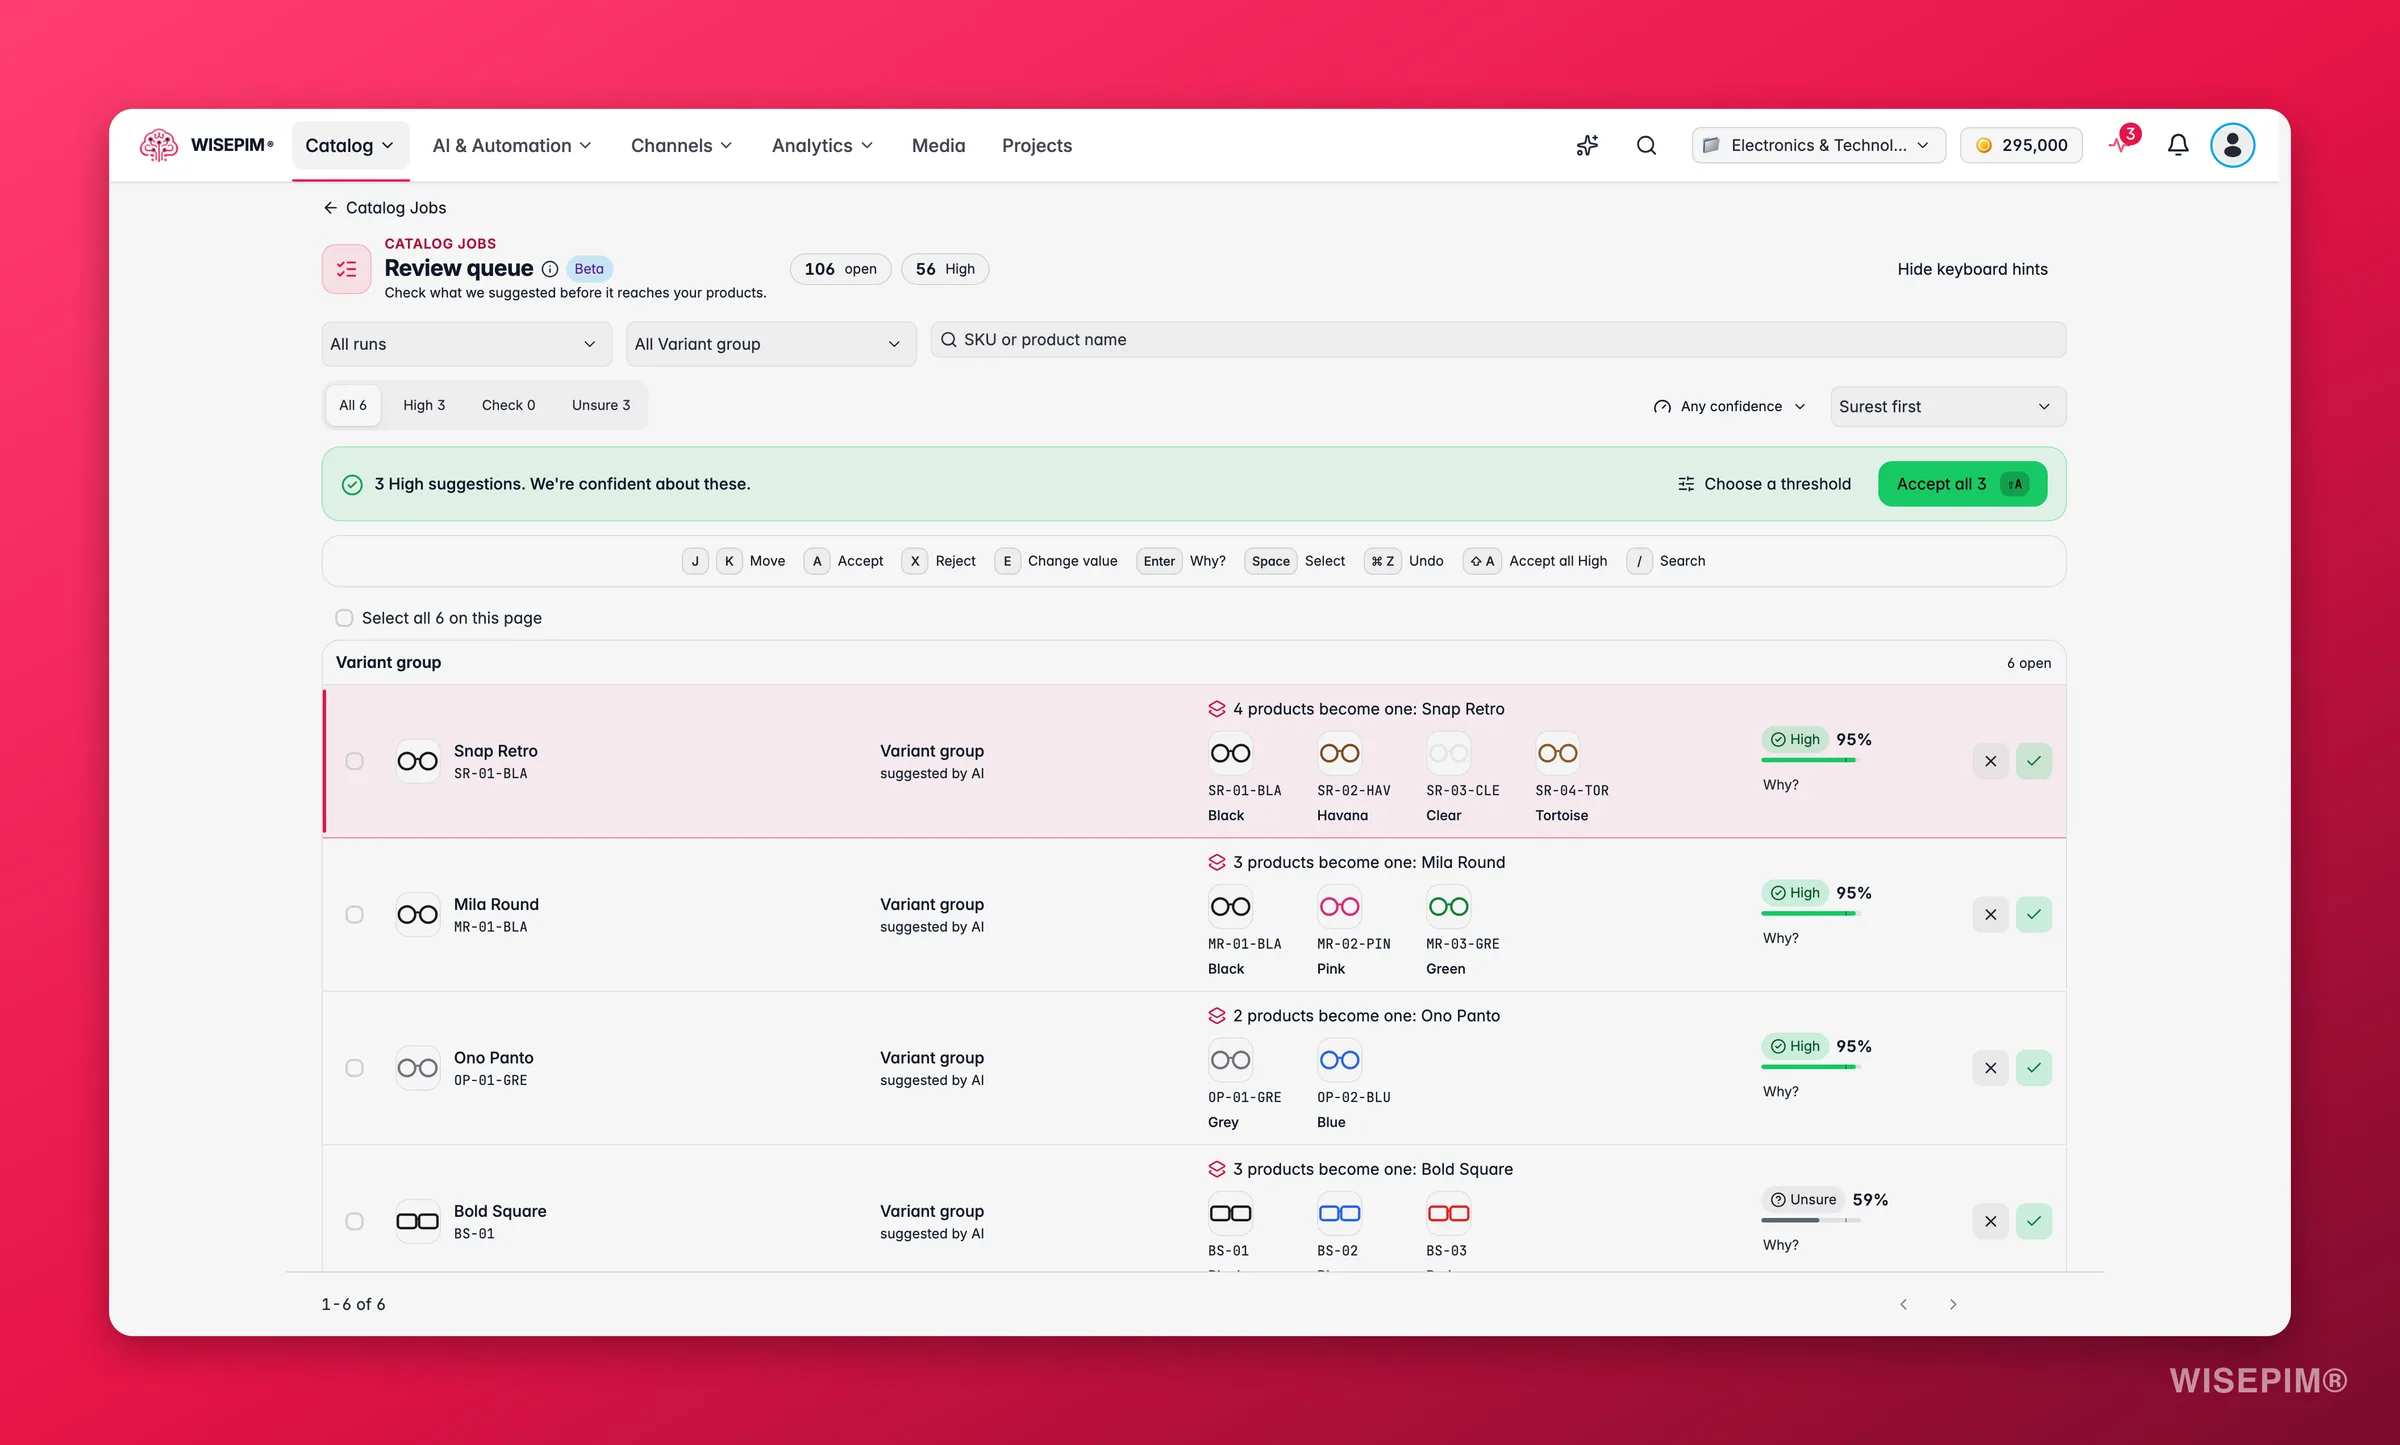This screenshot has width=2400, height=1445.
Task: Reject the Mila Round suggestion
Action: [x=1990, y=914]
